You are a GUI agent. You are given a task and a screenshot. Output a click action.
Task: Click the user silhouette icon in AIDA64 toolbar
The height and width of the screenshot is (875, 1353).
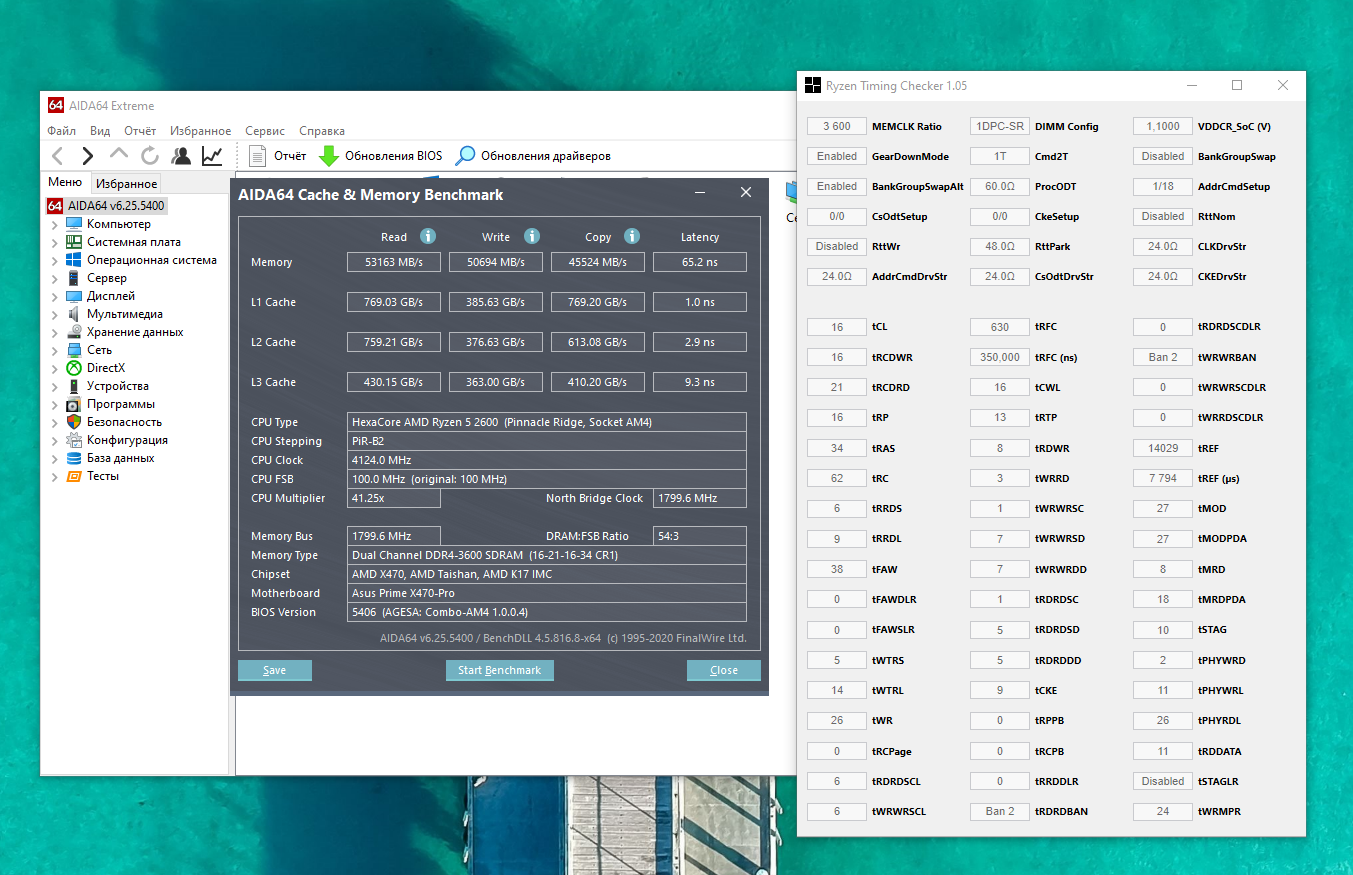(181, 156)
